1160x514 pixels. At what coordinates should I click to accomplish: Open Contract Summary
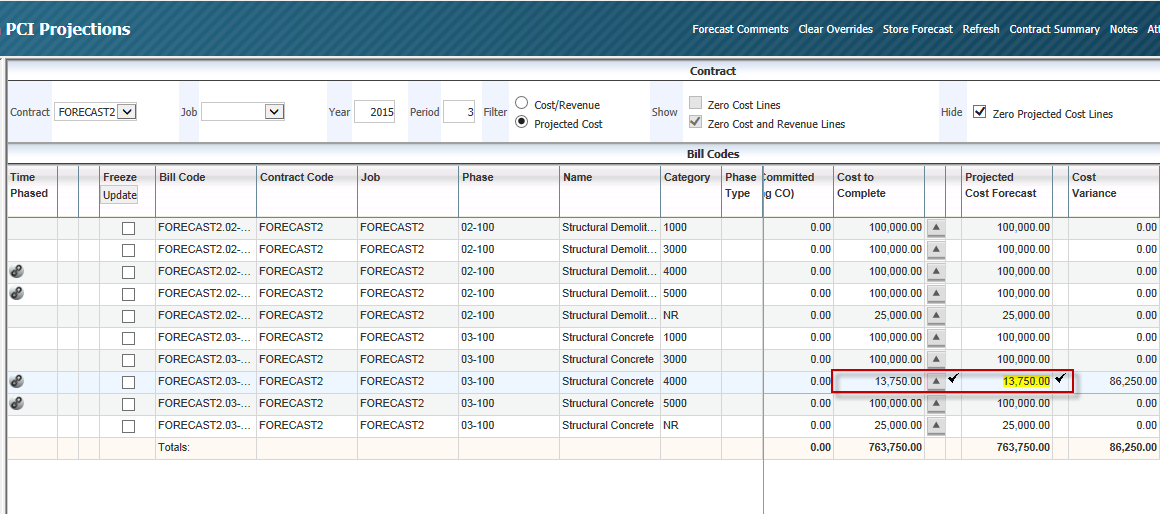pyautogui.click(x=1054, y=30)
